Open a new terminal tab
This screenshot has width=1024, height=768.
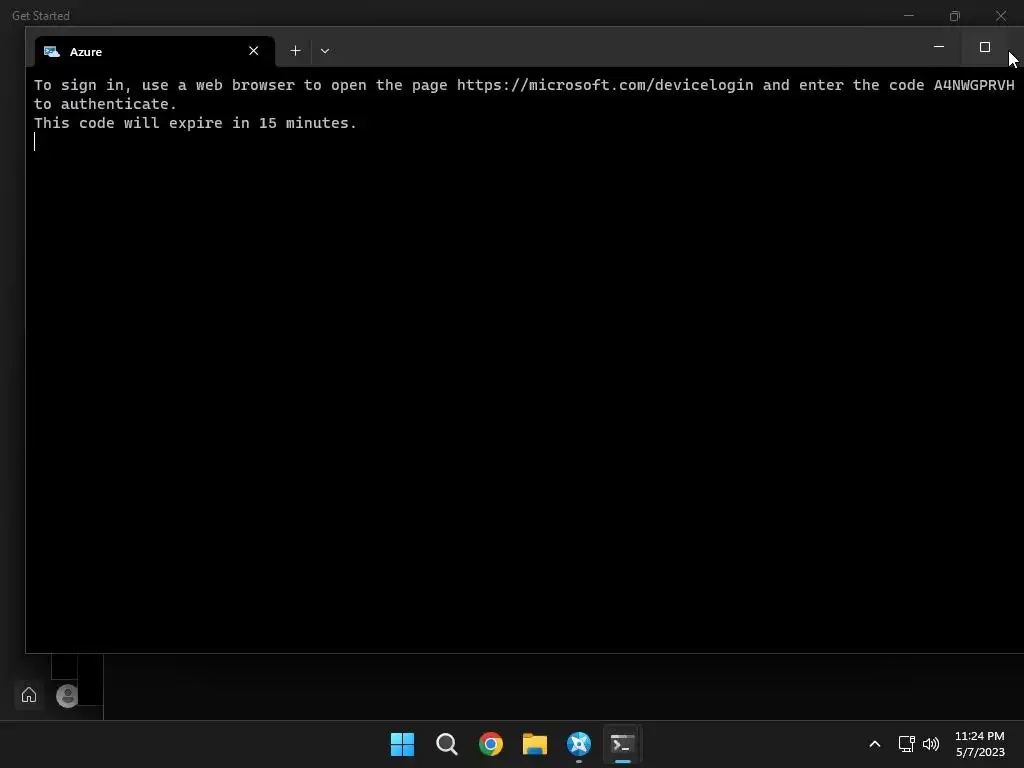[295, 51]
